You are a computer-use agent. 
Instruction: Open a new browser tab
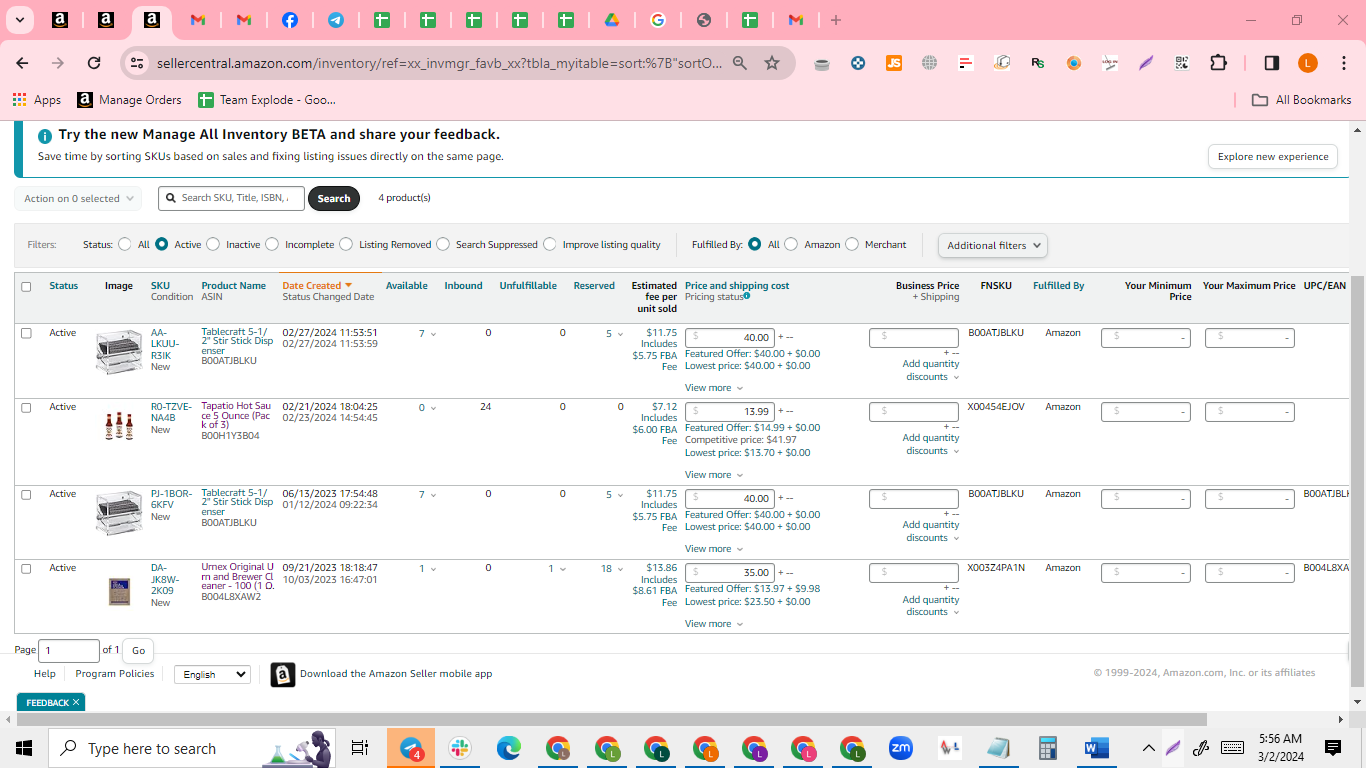tap(836, 20)
